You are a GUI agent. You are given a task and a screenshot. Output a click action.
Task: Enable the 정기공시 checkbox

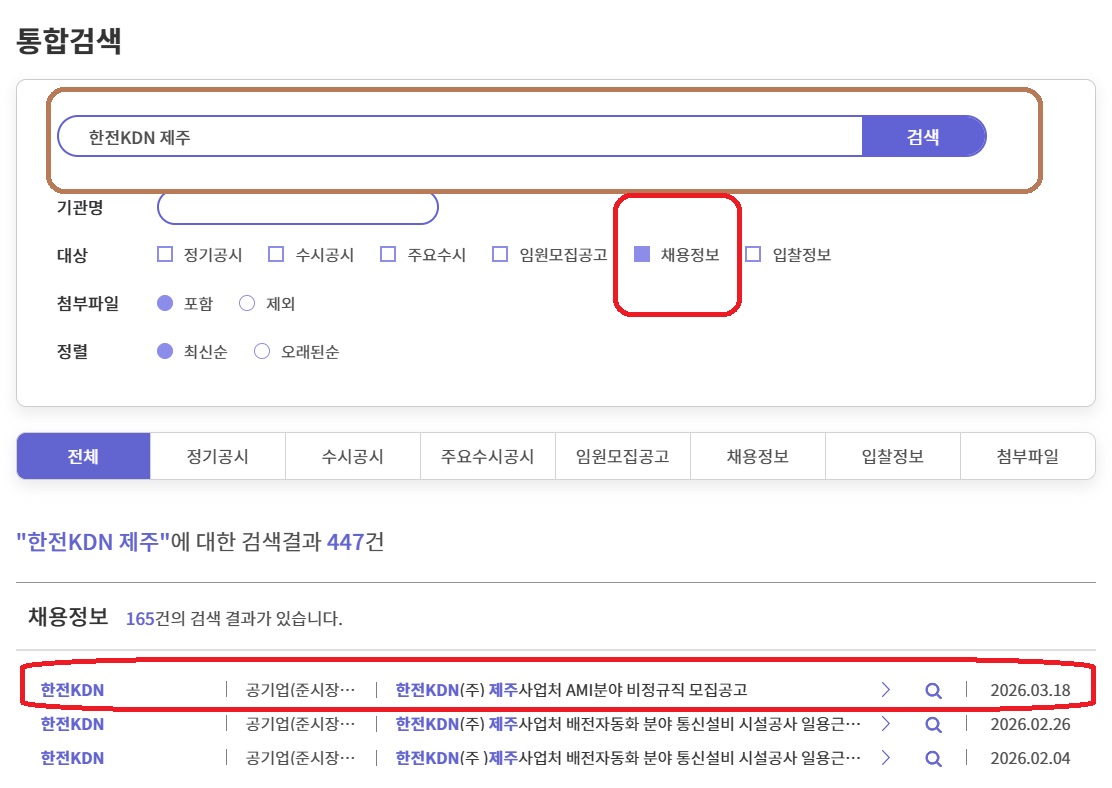[166, 255]
